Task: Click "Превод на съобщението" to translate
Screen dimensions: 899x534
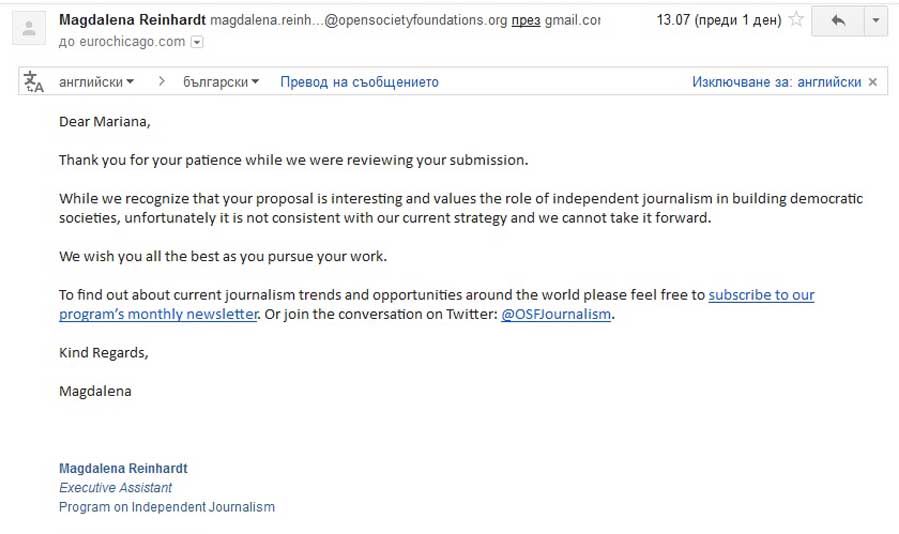Action: click(x=359, y=82)
